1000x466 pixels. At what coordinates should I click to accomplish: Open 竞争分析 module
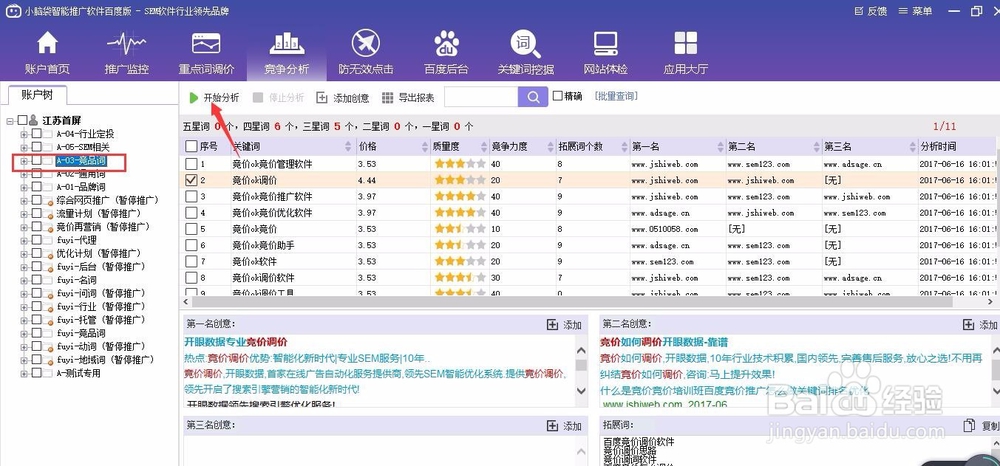point(286,52)
